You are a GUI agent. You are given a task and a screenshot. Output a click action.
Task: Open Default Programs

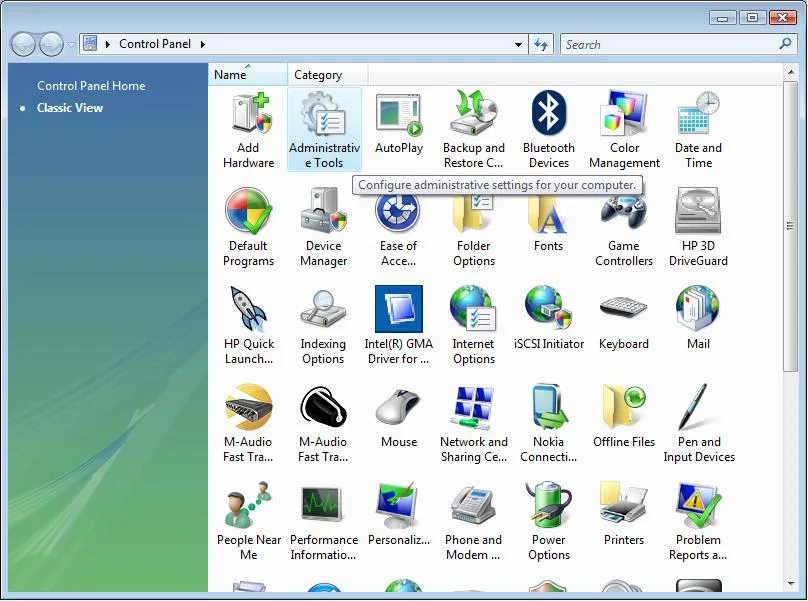[x=248, y=227]
